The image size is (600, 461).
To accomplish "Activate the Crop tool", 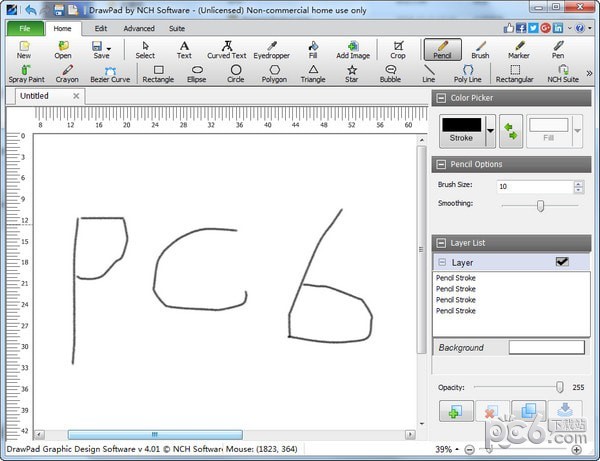I will pos(398,50).
